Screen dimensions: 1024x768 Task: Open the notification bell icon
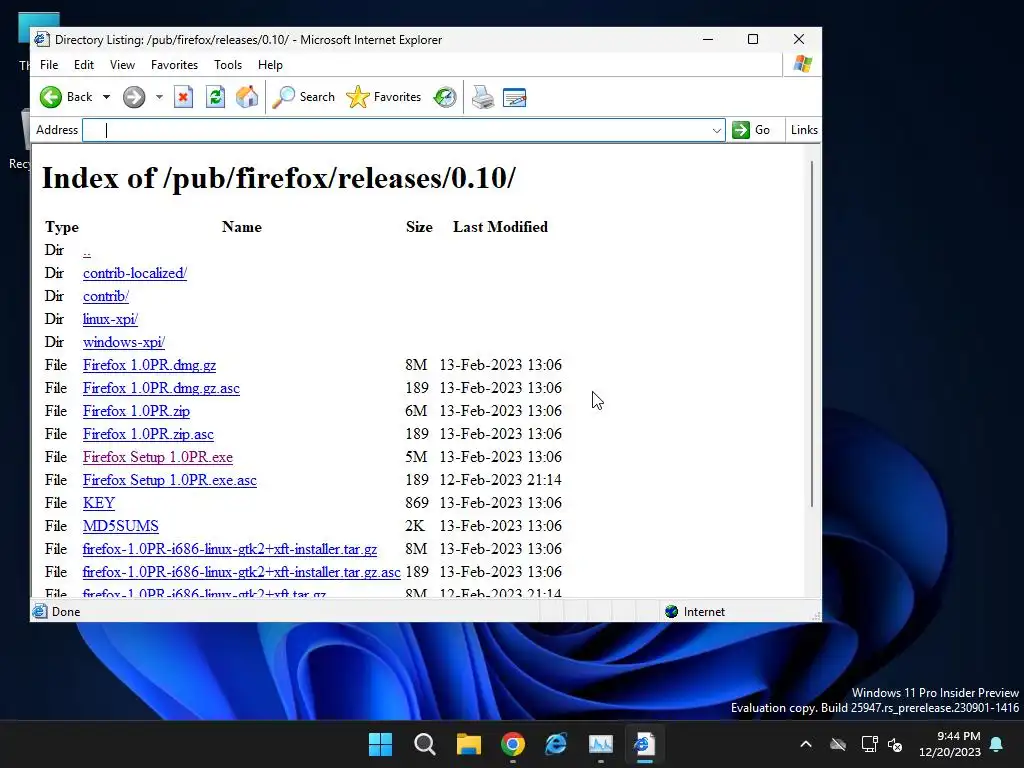997,744
